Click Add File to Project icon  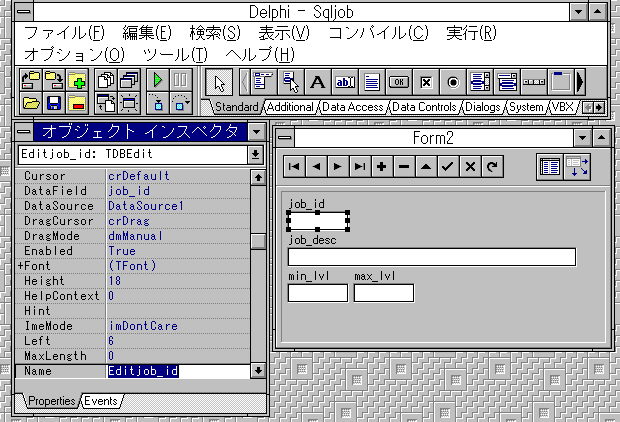point(77,81)
